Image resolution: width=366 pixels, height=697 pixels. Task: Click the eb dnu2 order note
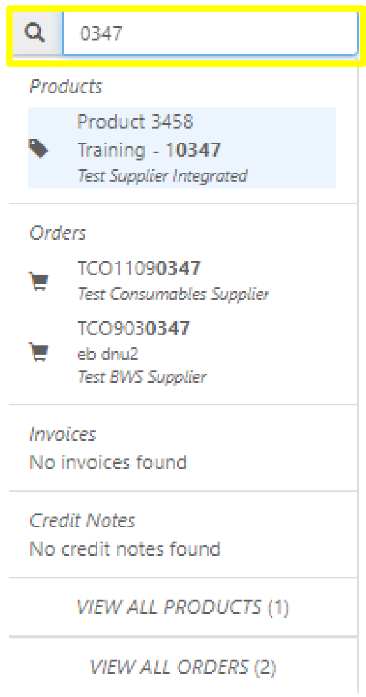point(108,354)
